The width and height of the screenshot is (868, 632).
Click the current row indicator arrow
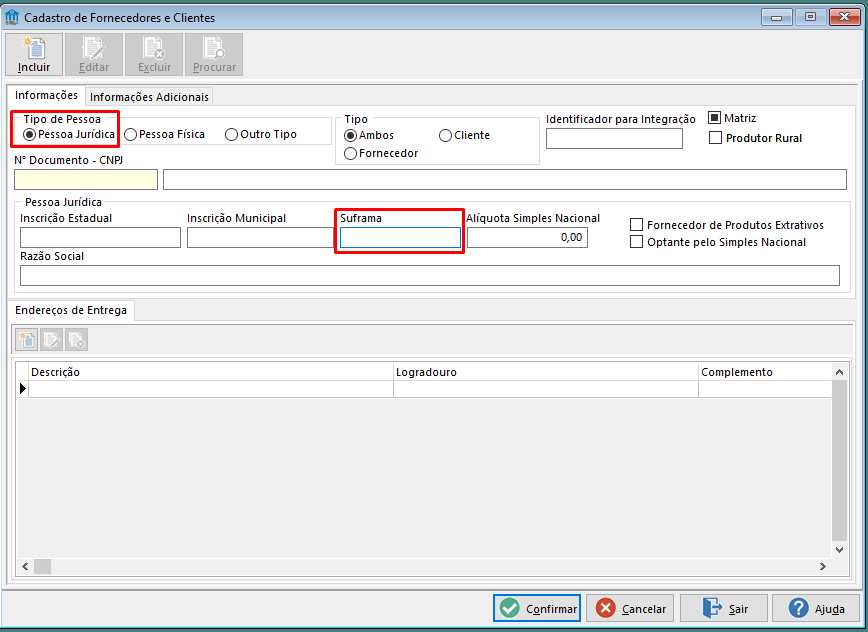[x=23, y=388]
